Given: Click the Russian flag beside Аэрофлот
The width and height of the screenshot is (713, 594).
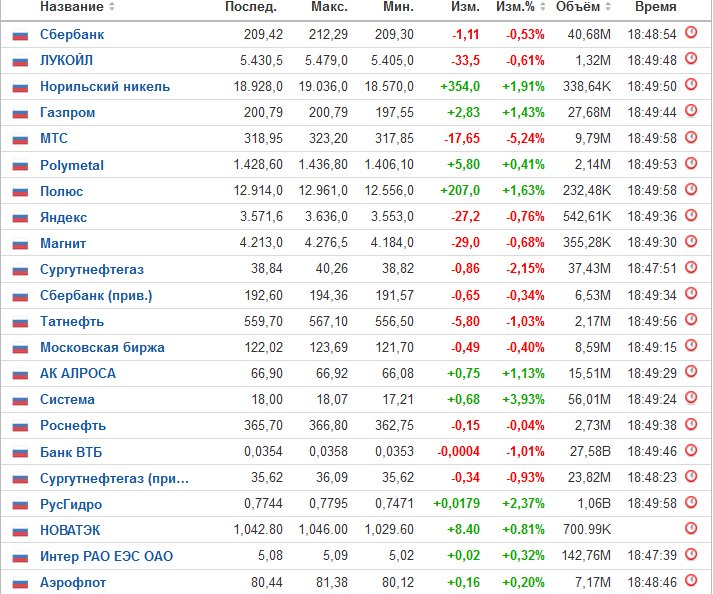Looking at the screenshot, I should [x=20, y=584].
